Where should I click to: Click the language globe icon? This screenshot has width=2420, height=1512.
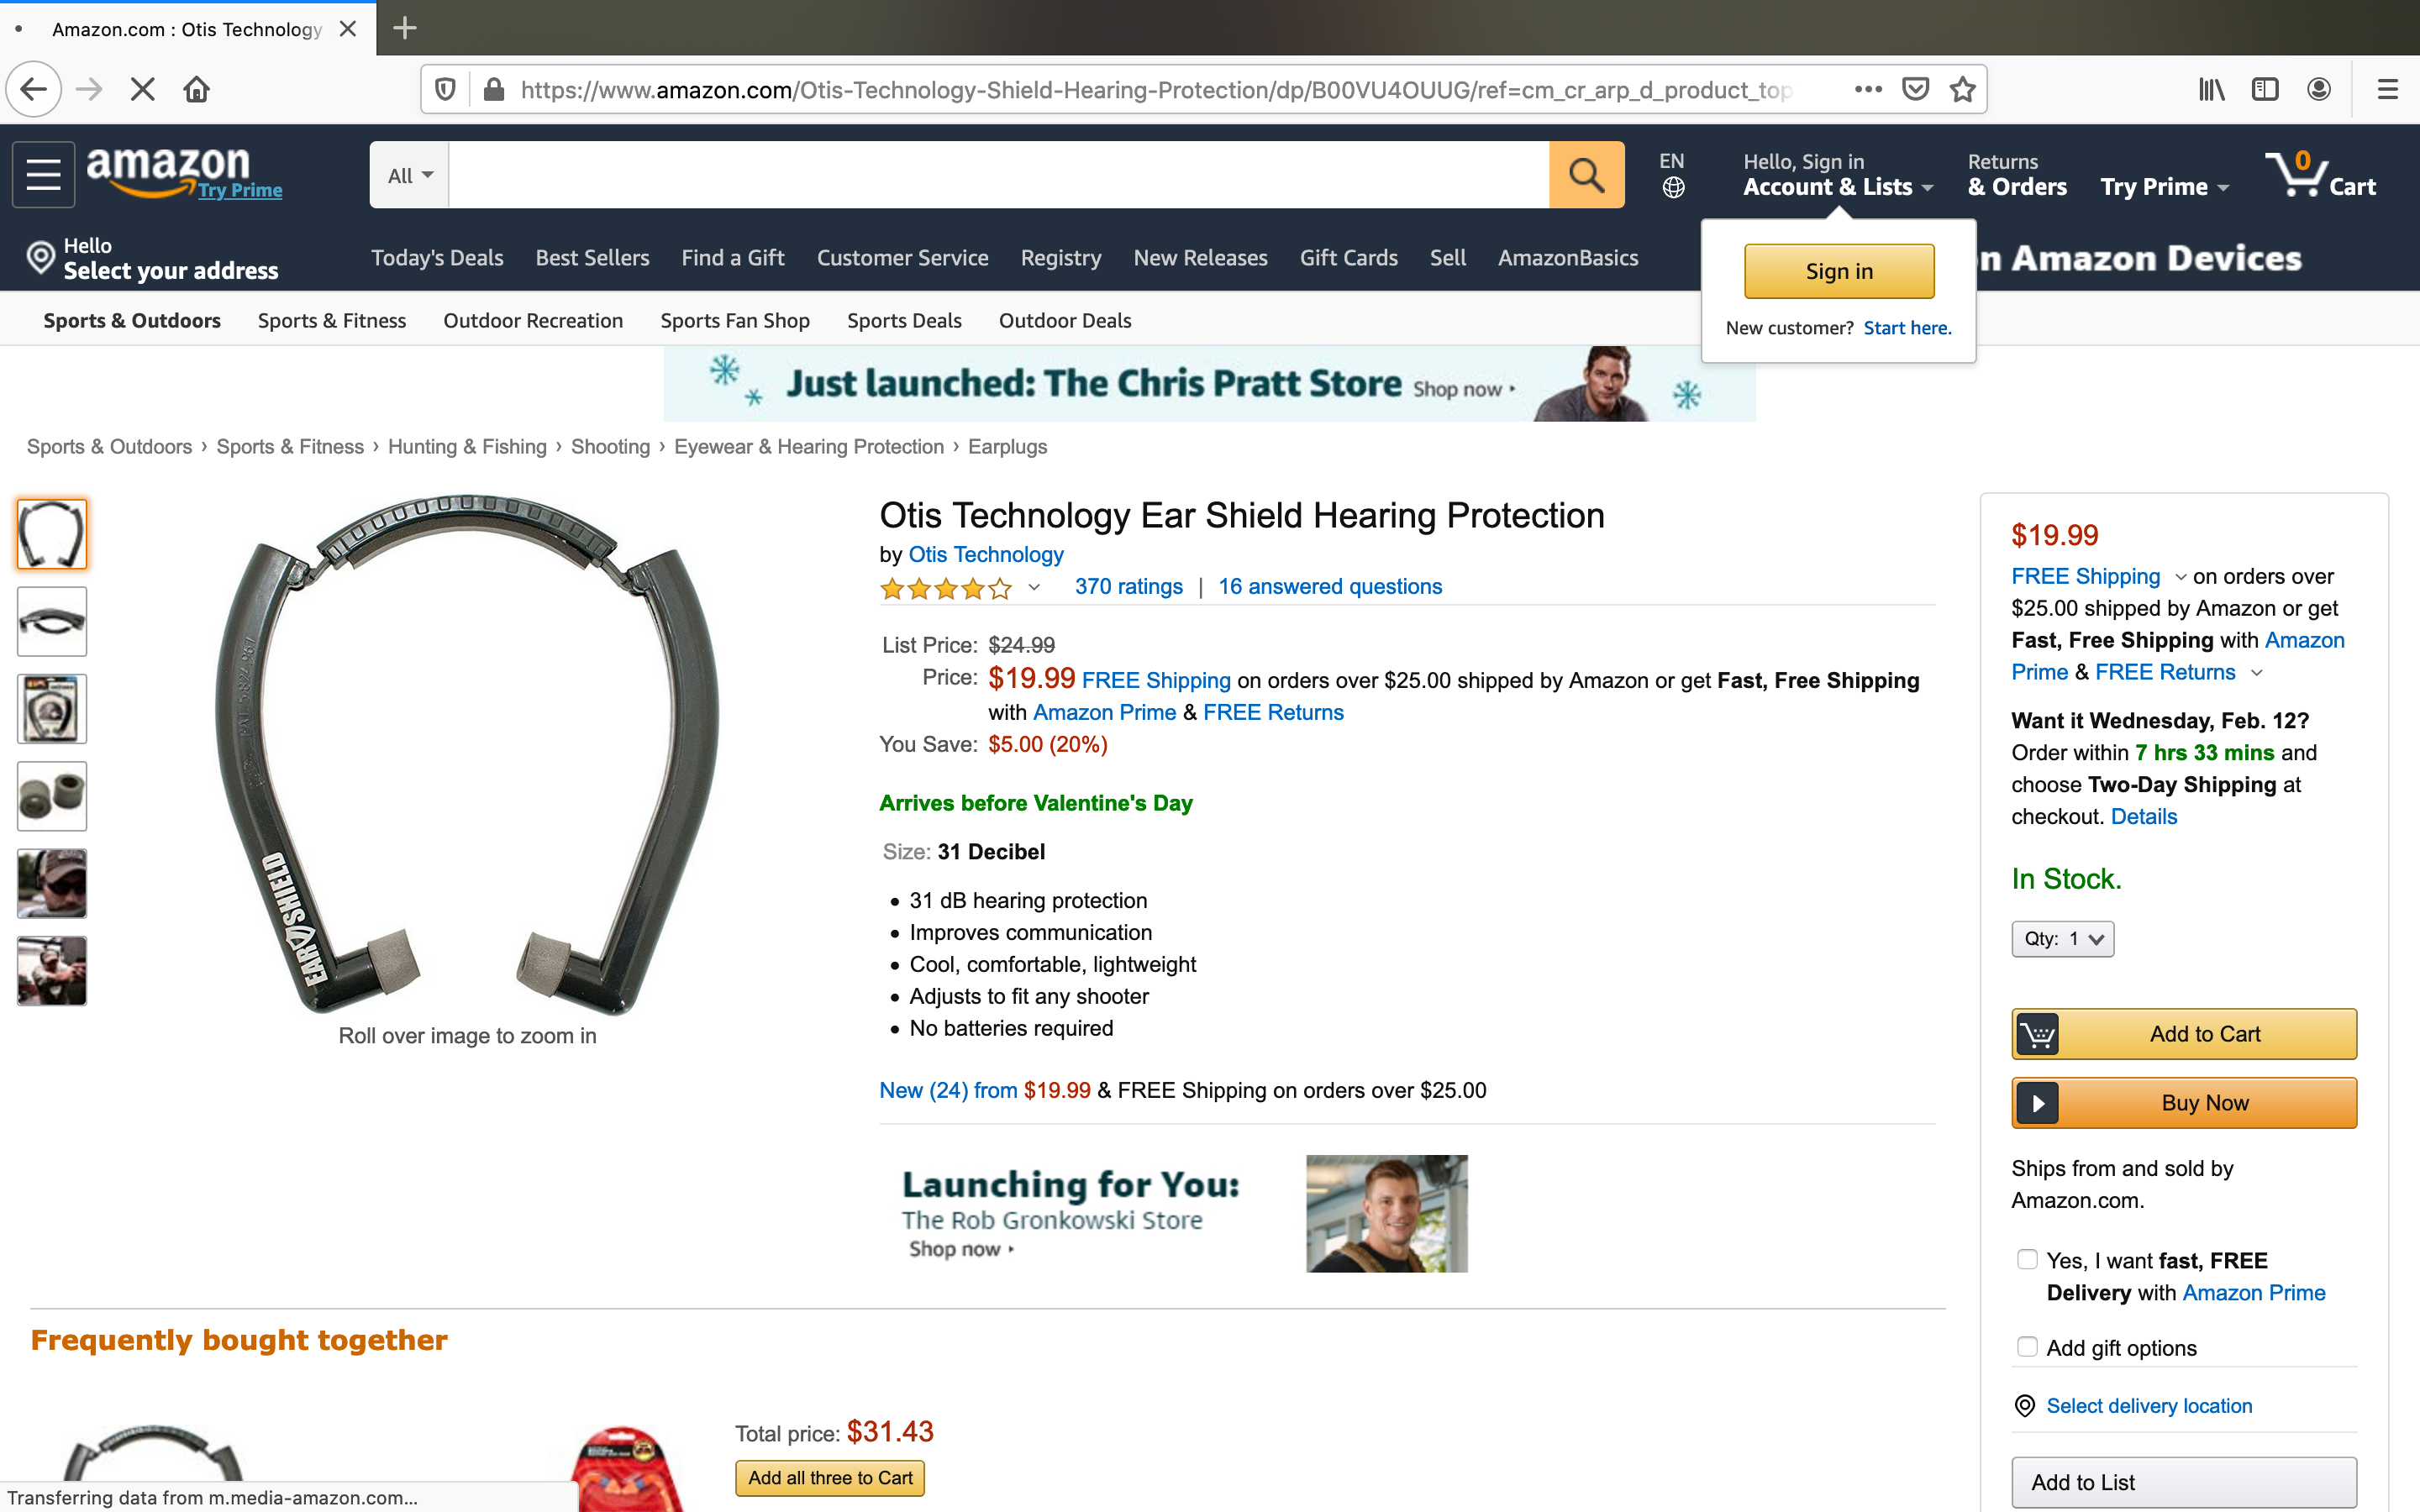coord(1673,188)
